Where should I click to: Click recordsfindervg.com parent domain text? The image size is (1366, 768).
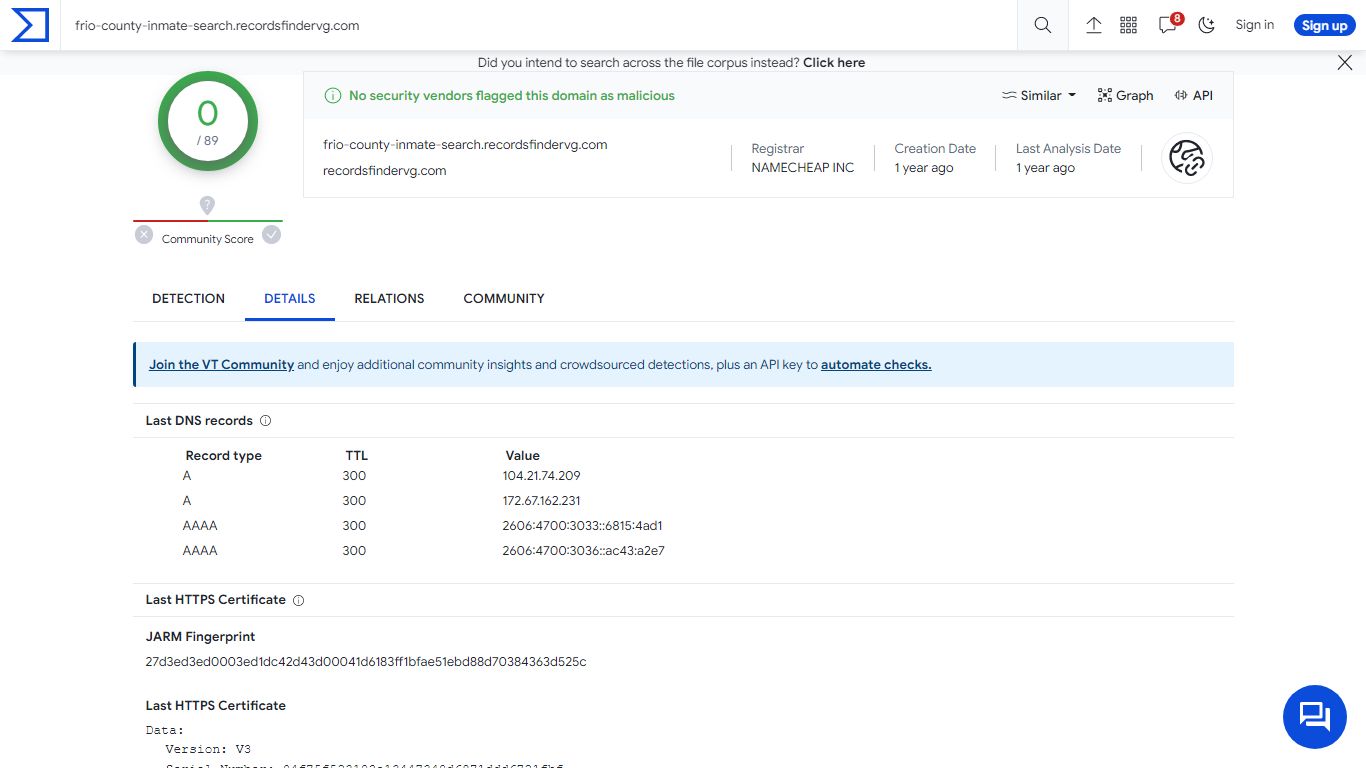(385, 171)
